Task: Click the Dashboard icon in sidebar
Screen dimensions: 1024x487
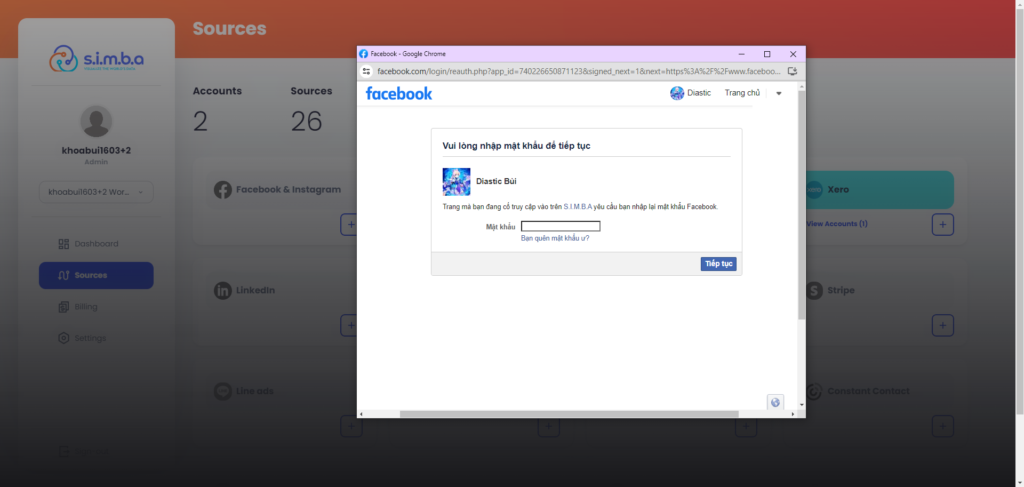Action: click(64, 244)
